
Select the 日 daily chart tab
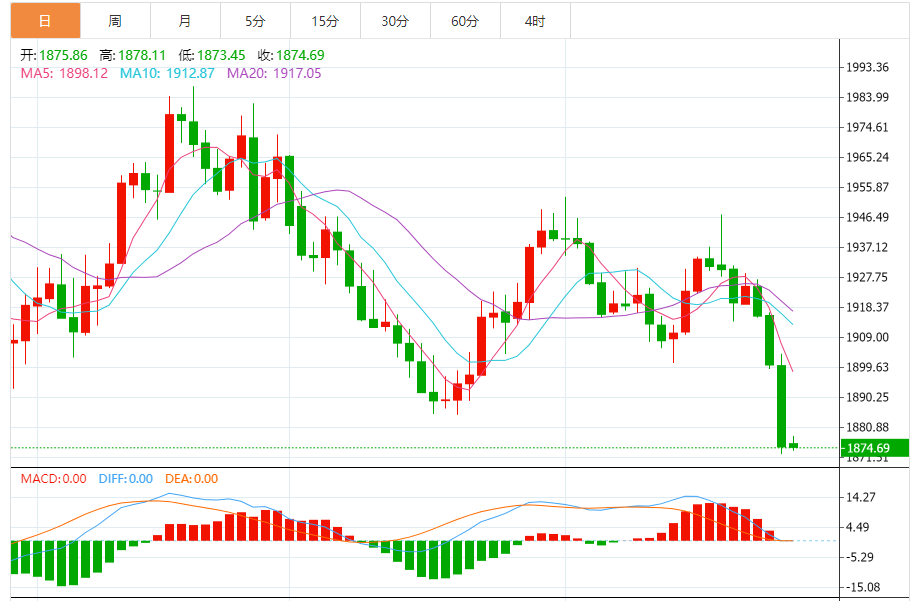point(45,21)
